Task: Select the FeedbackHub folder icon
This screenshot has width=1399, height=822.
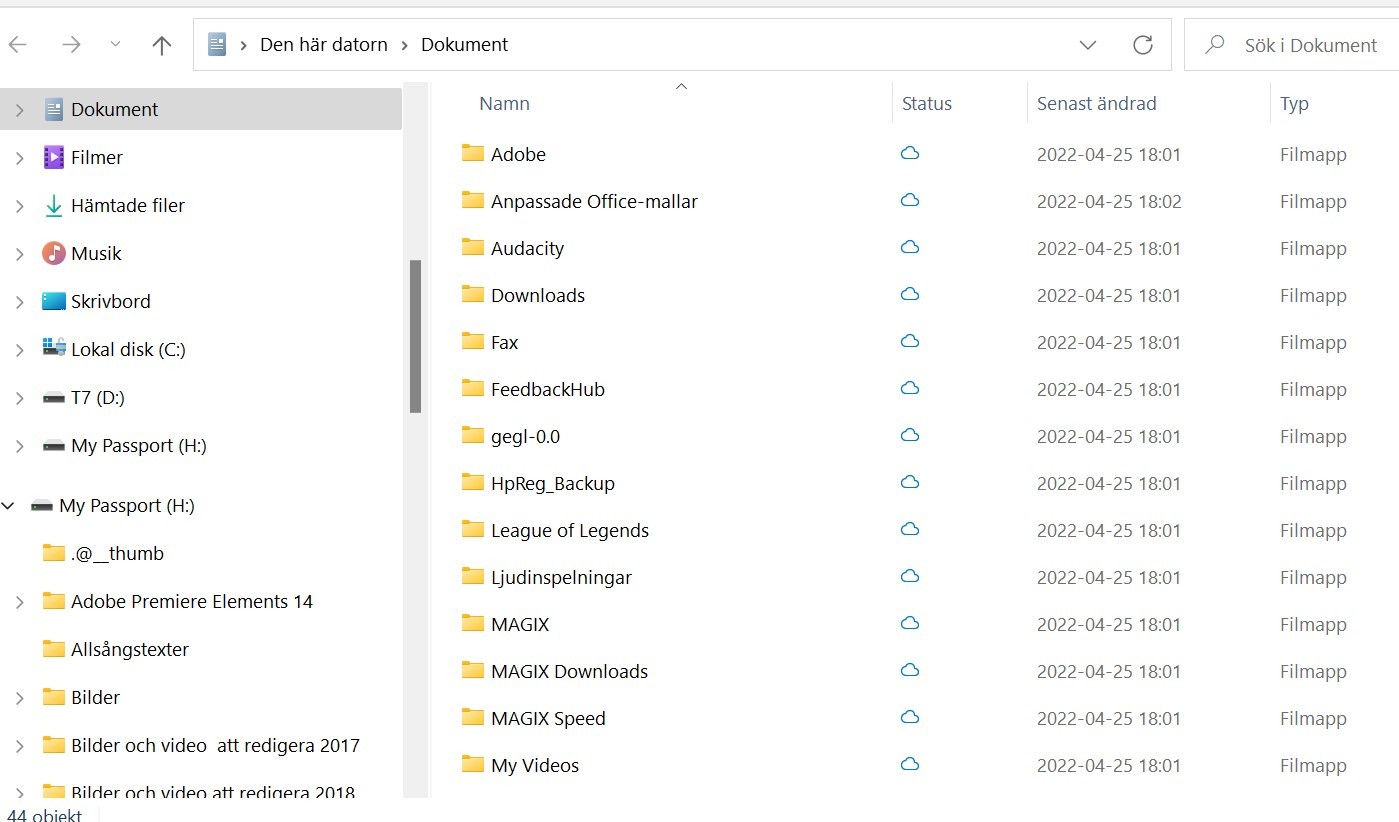Action: 473,388
